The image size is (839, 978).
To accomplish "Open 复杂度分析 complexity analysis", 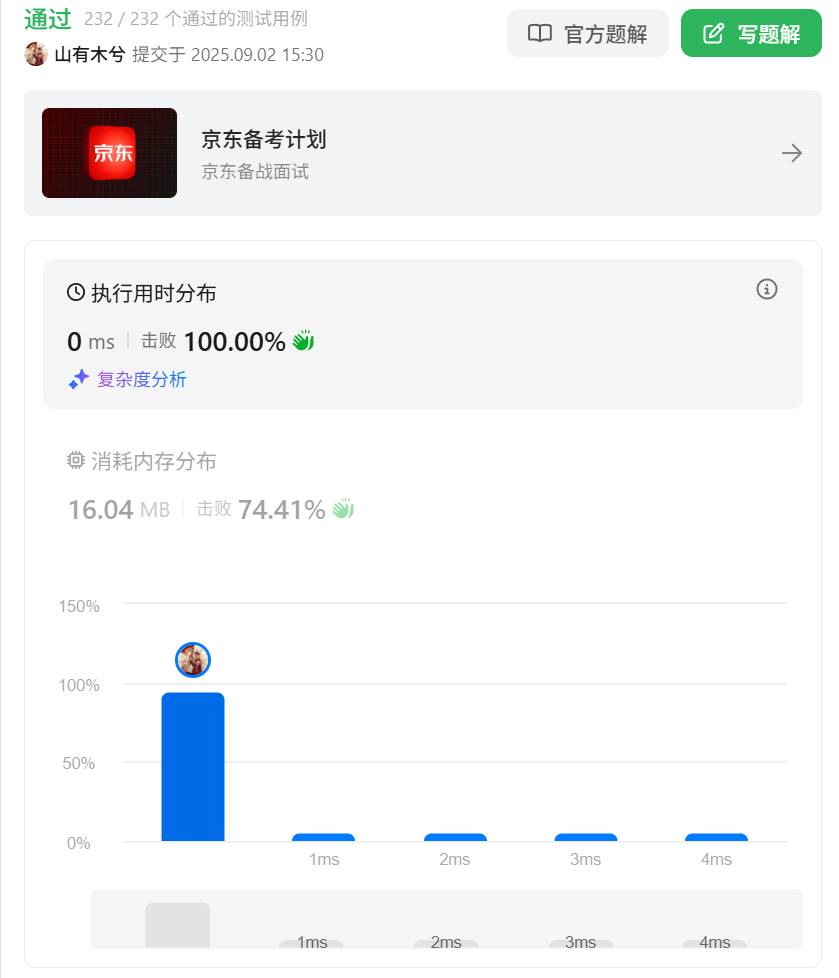I will point(142,379).
